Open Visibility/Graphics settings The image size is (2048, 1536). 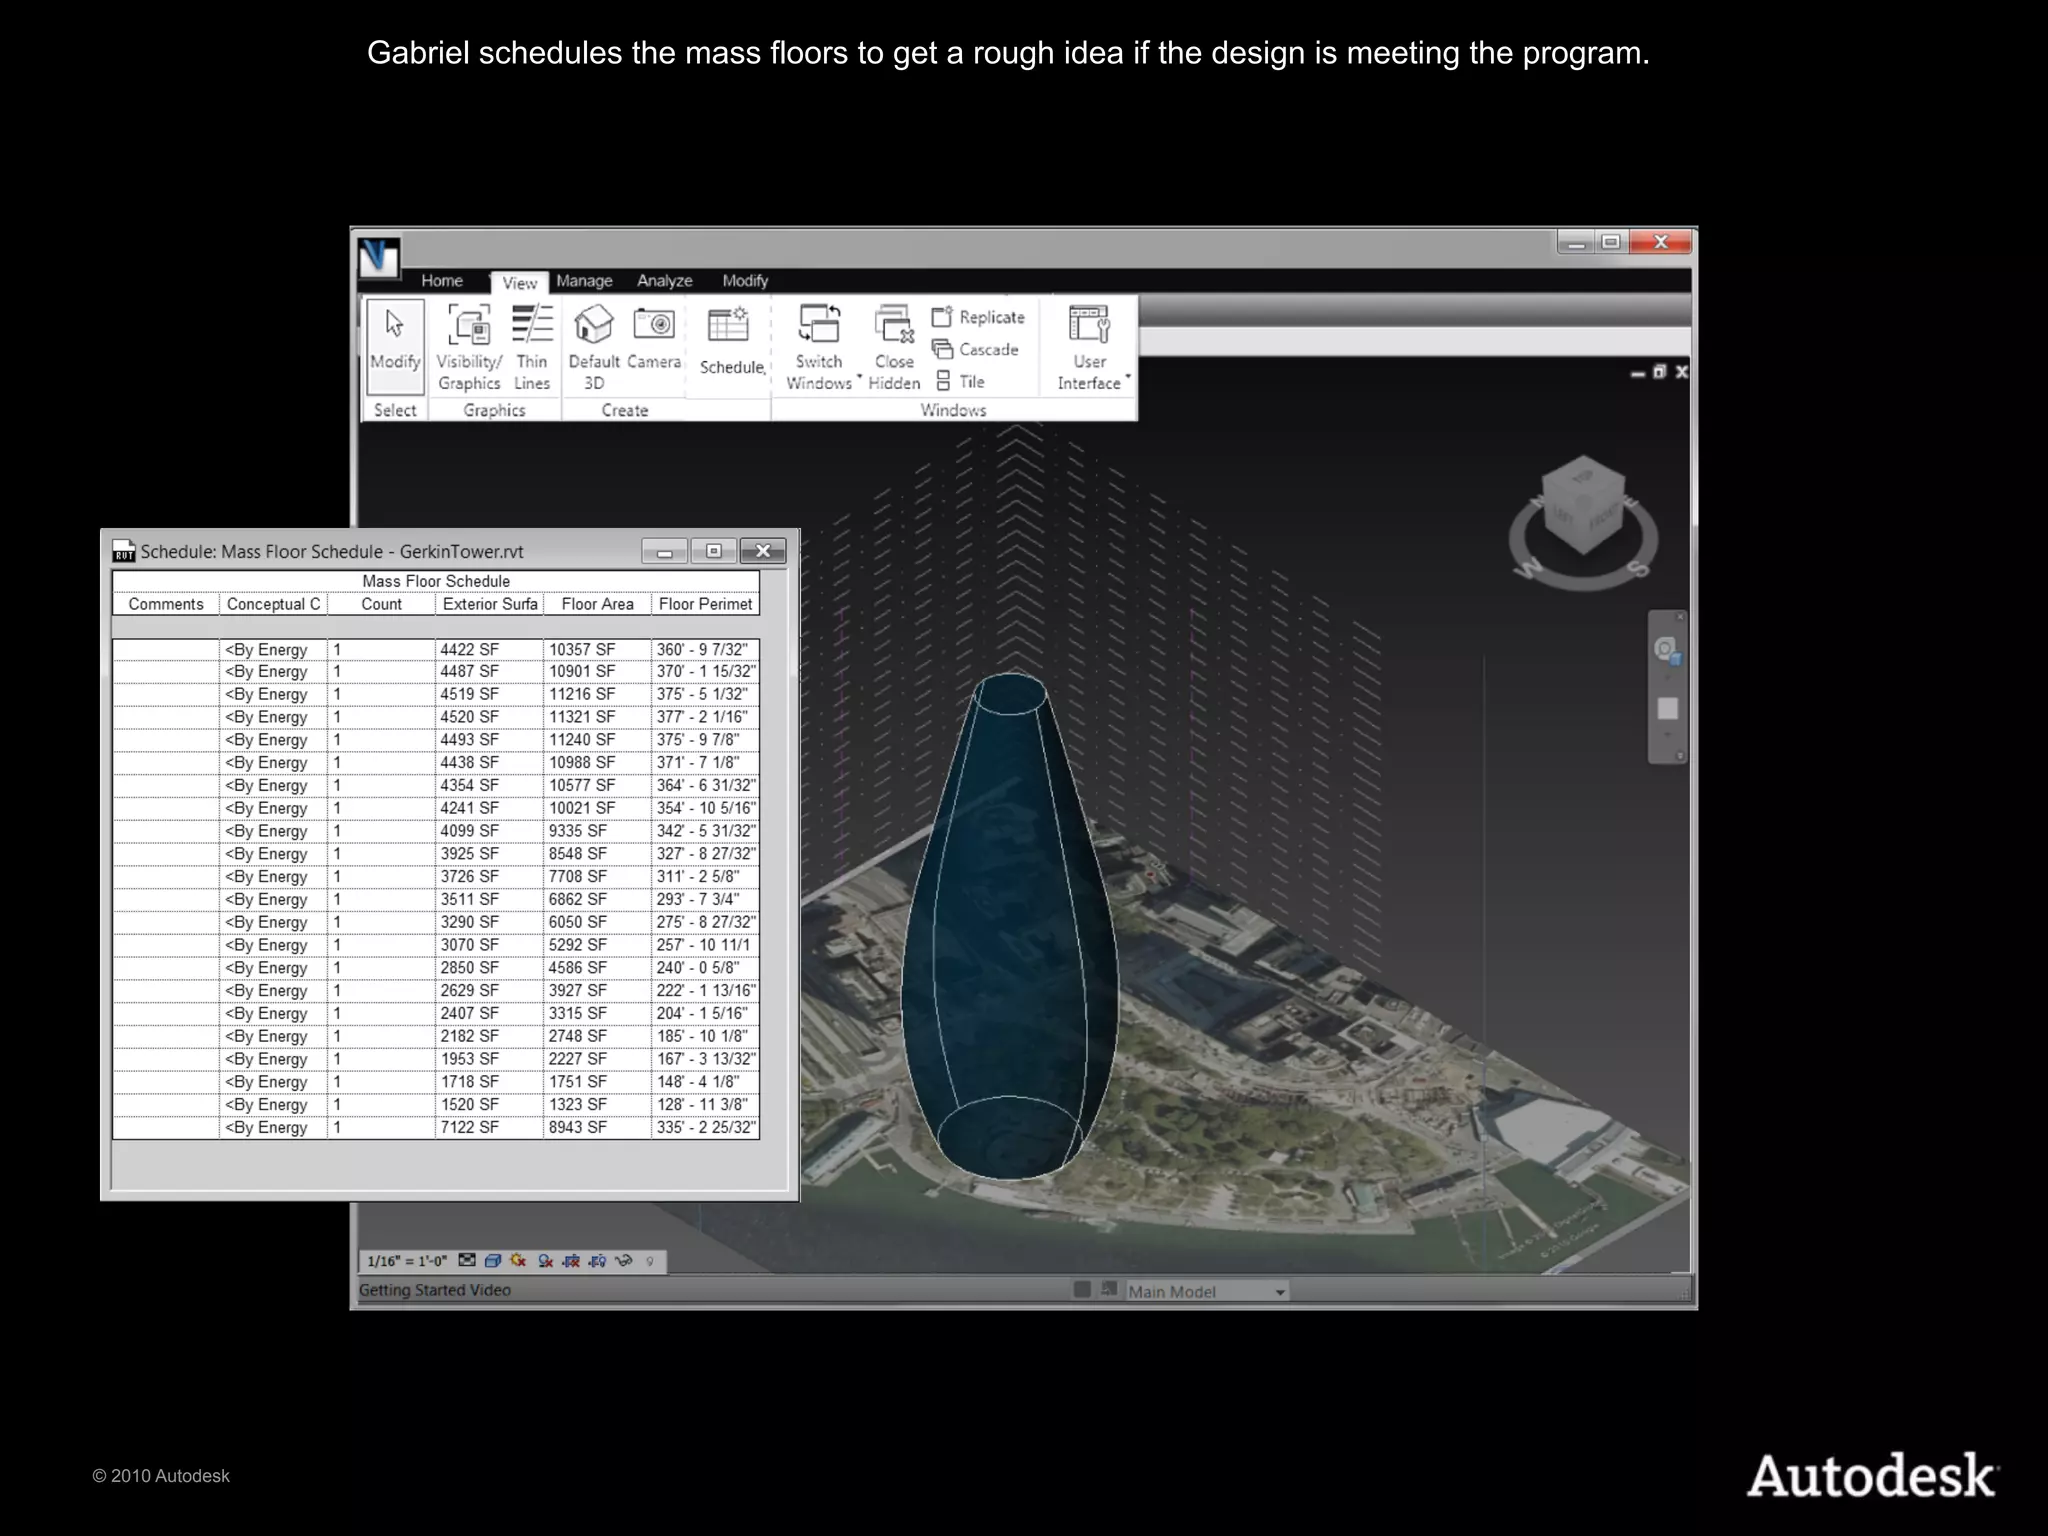(469, 347)
